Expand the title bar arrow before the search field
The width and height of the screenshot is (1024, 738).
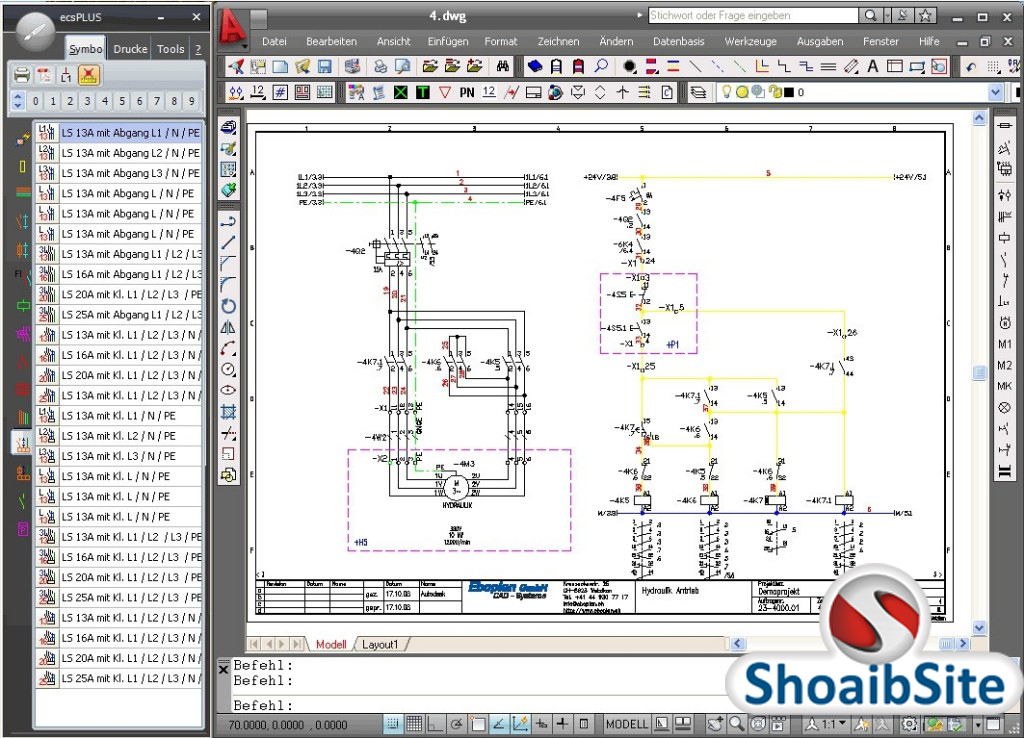coord(640,15)
